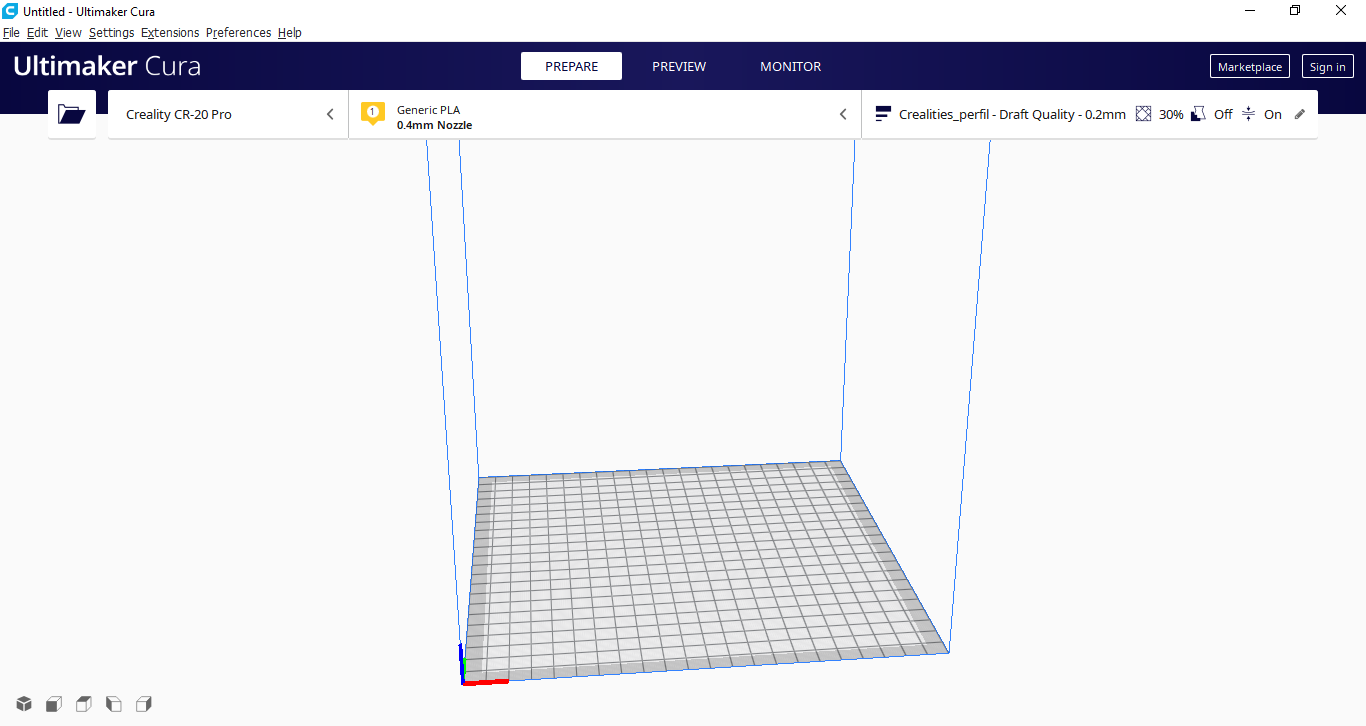
Task: Click the Creality CR-20 Pro printer name
Action: pyautogui.click(x=179, y=114)
